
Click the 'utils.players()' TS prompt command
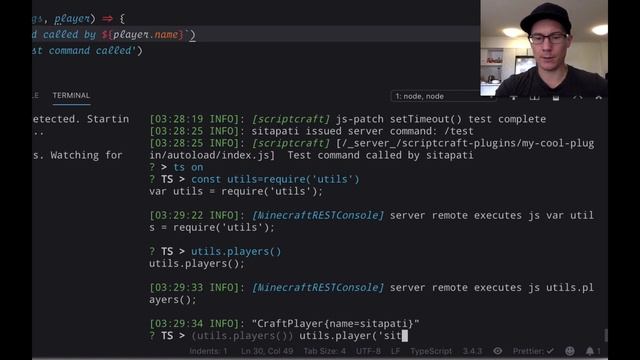(x=236, y=251)
